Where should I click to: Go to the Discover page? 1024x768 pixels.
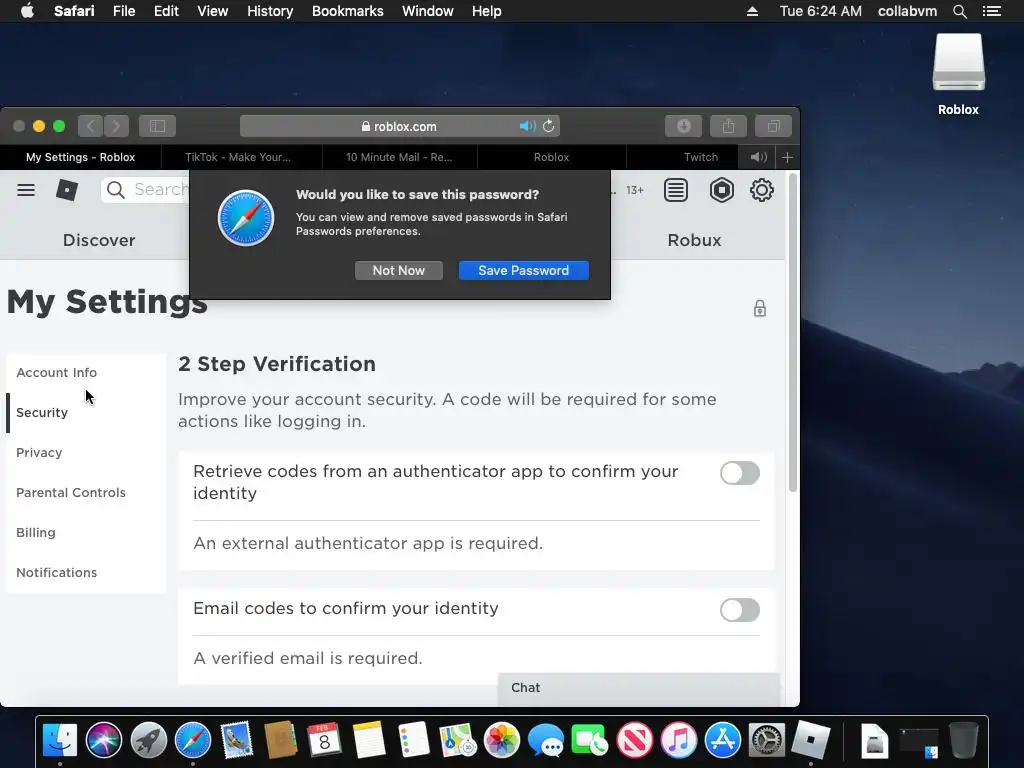99,240
